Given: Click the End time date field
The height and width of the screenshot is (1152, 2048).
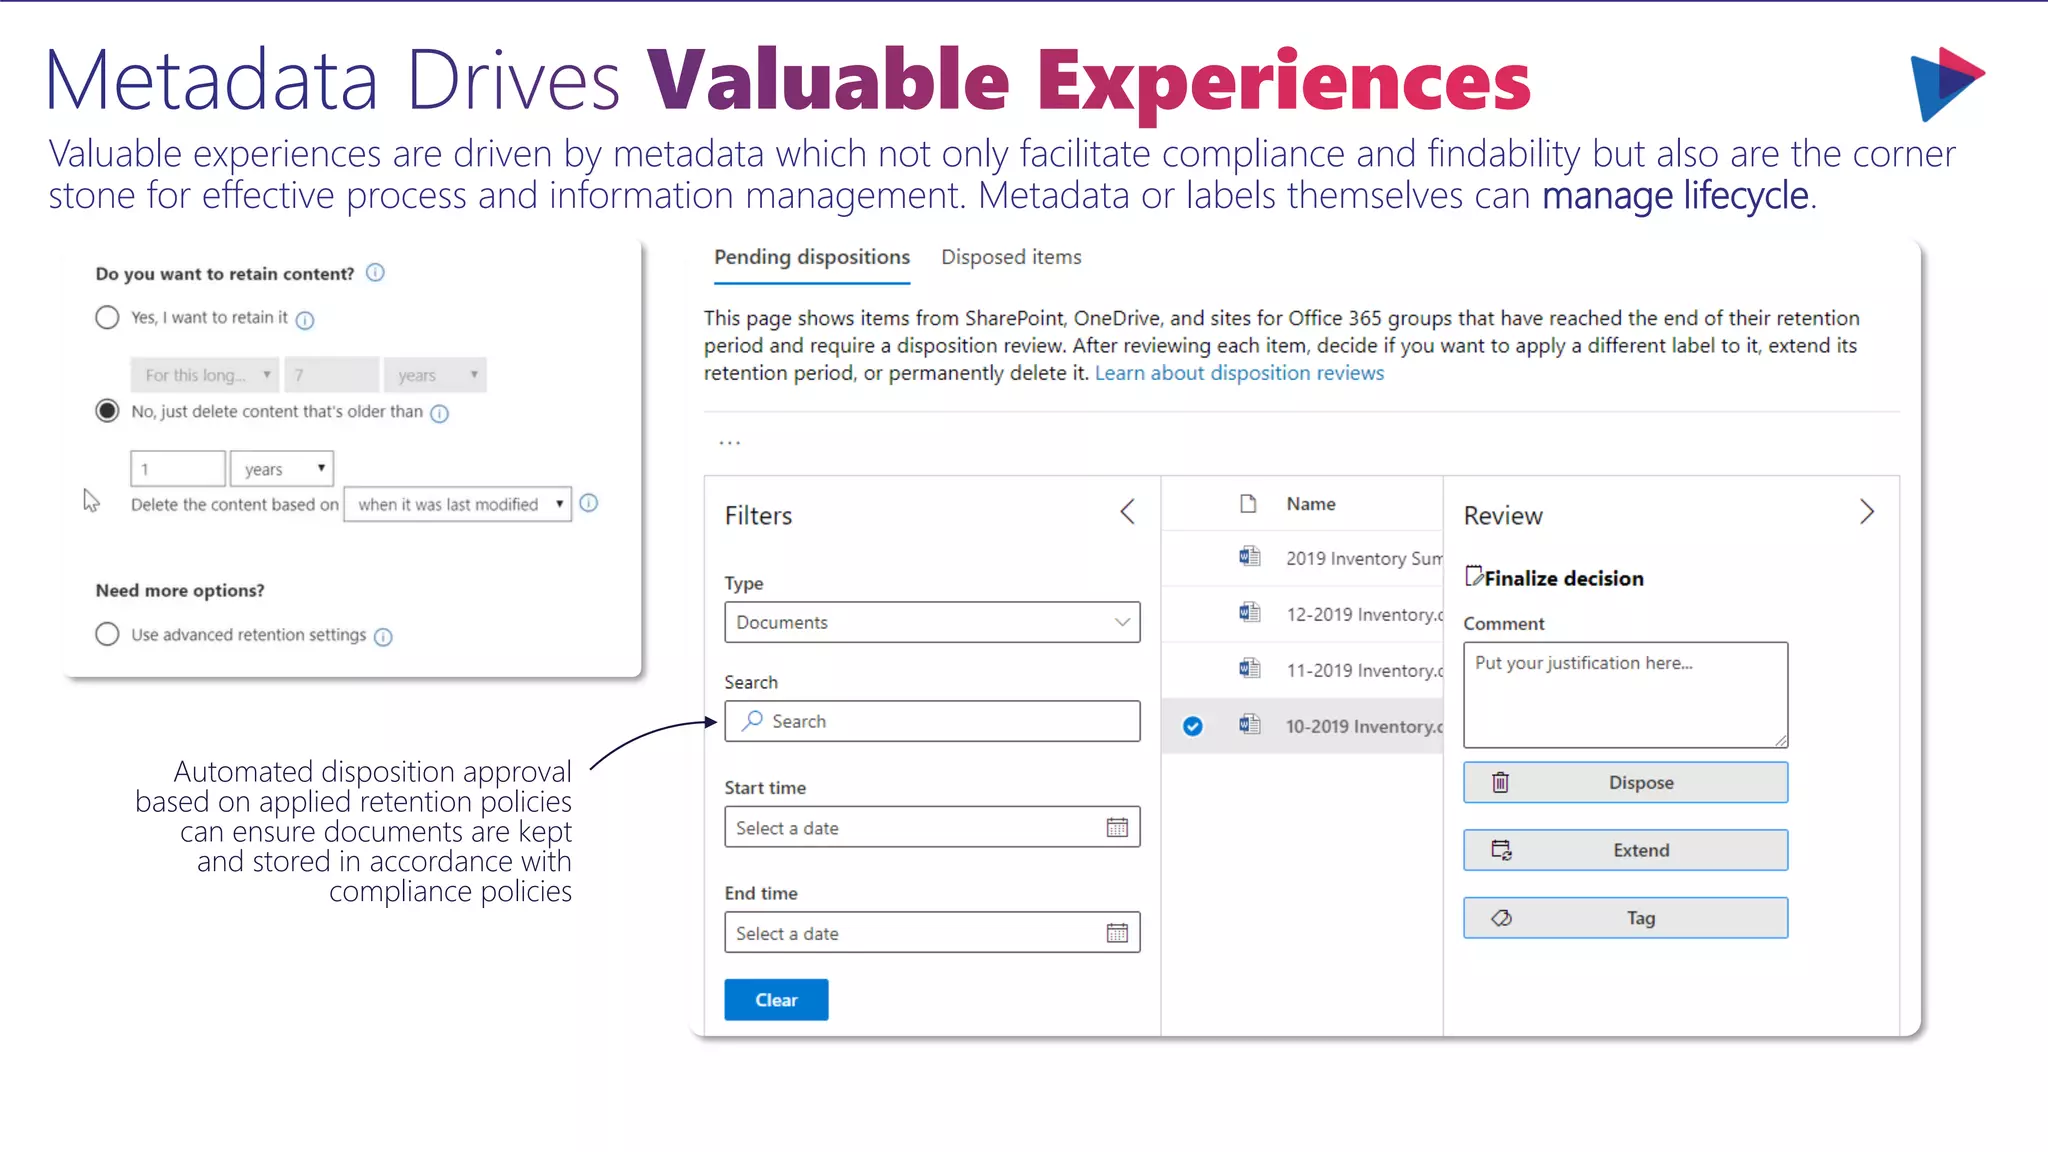Looking at the screenshot, I should [932, 932].
